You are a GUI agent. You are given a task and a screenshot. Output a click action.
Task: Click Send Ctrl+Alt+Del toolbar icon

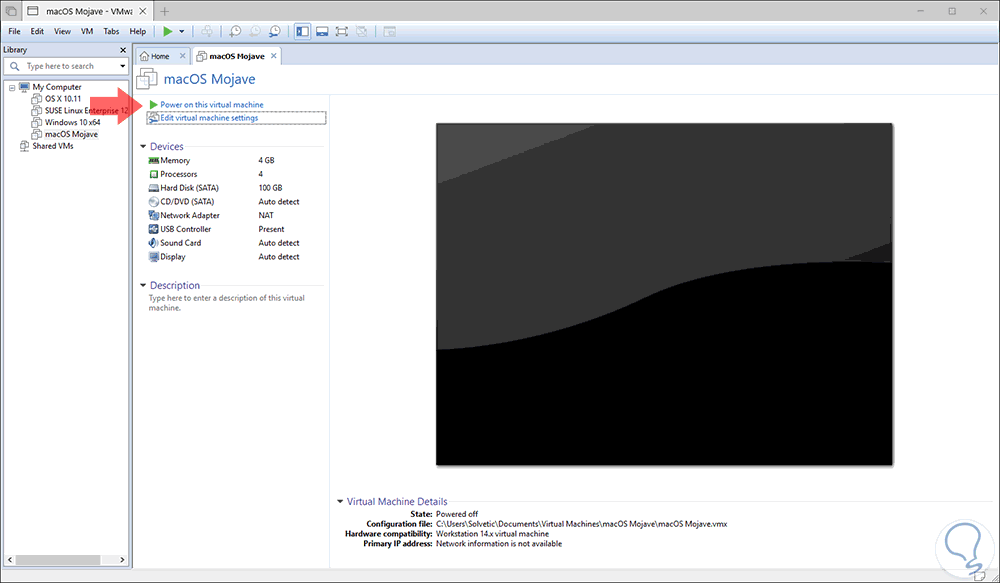(207, 31)
